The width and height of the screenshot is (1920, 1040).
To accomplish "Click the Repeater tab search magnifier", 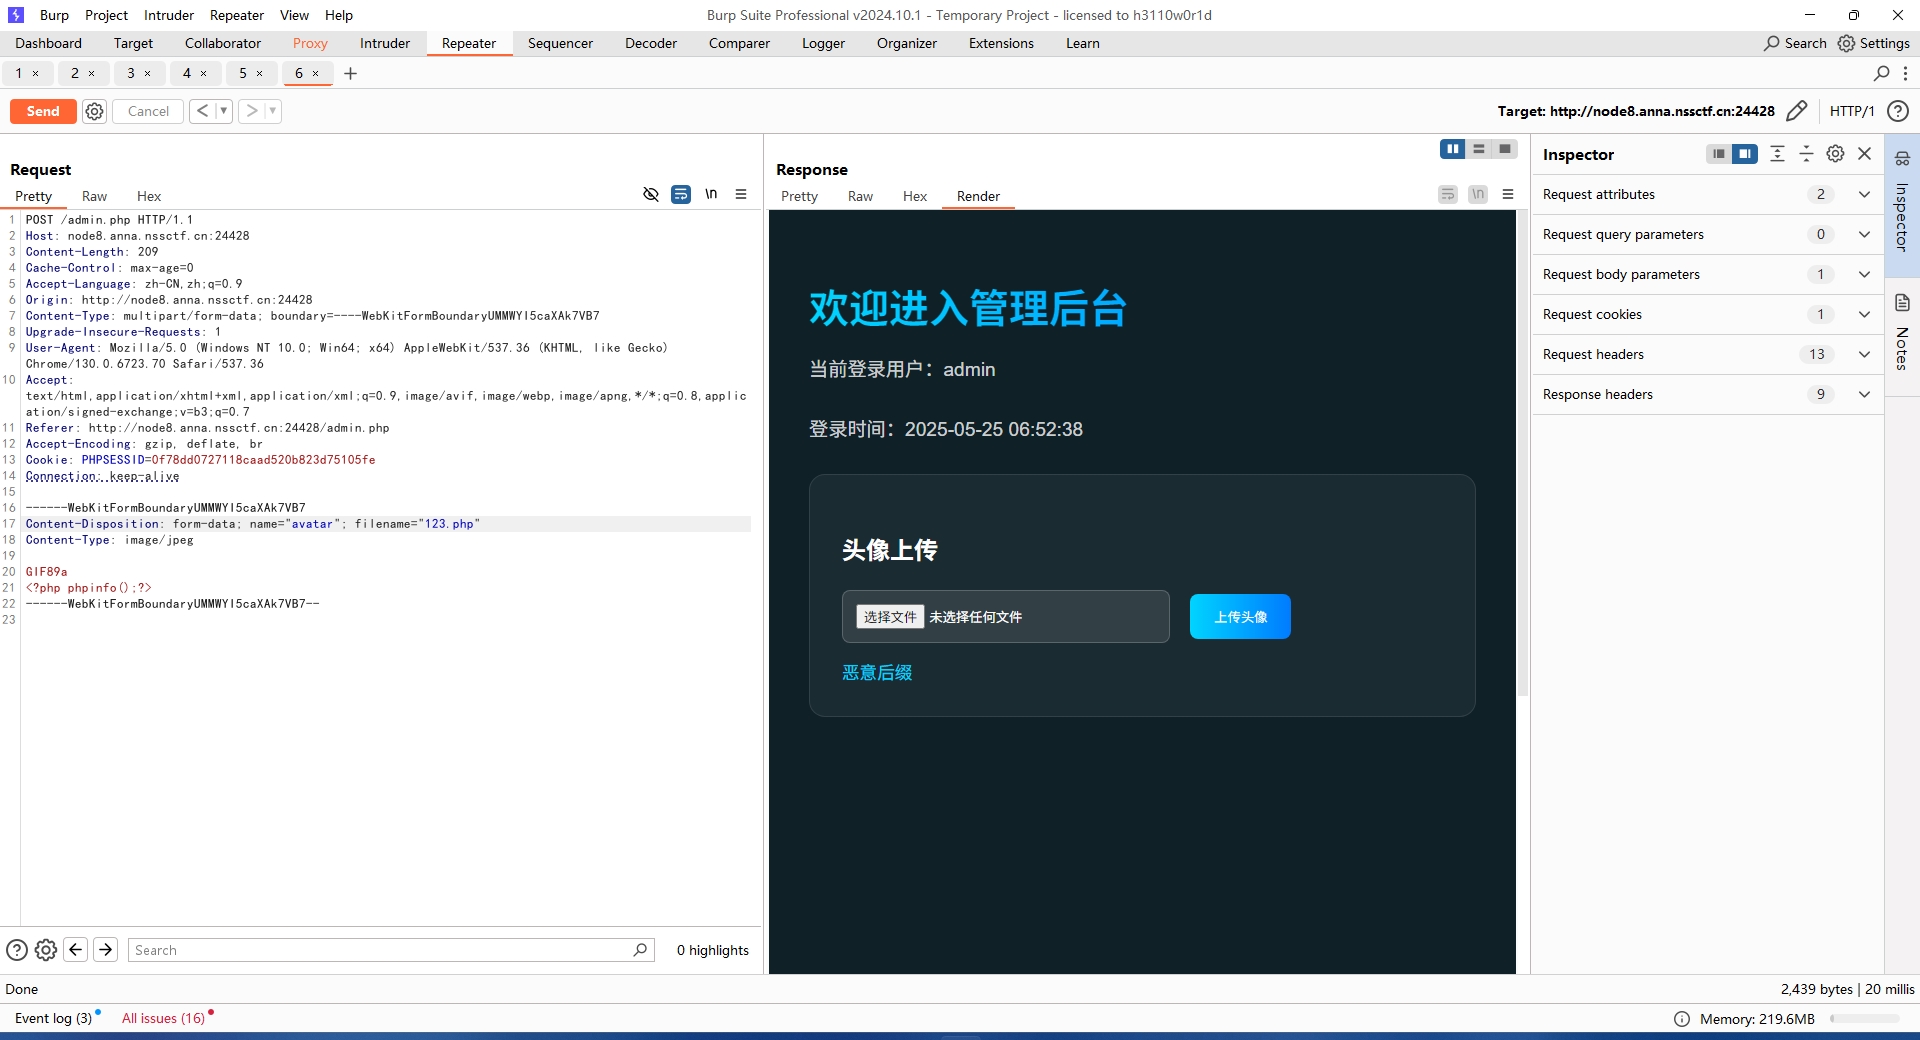I will coord(1881,73).
